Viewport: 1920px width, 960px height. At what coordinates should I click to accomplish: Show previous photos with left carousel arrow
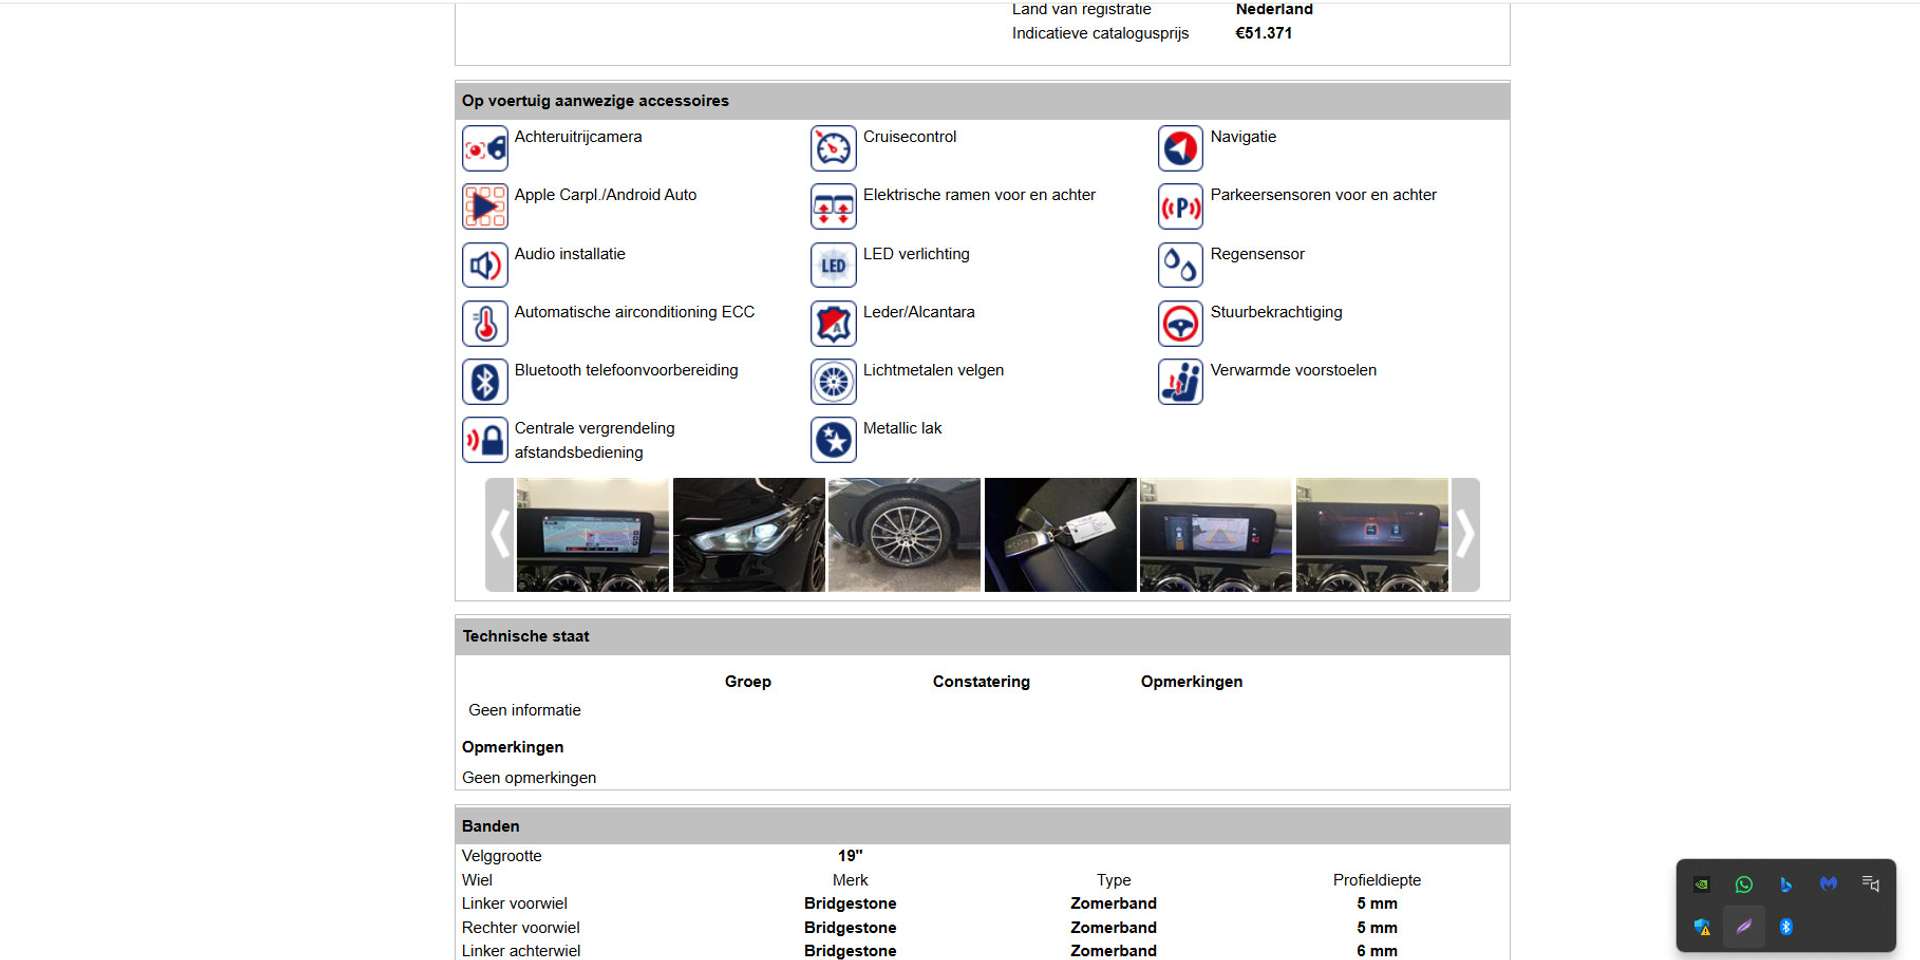coord(499,535)
